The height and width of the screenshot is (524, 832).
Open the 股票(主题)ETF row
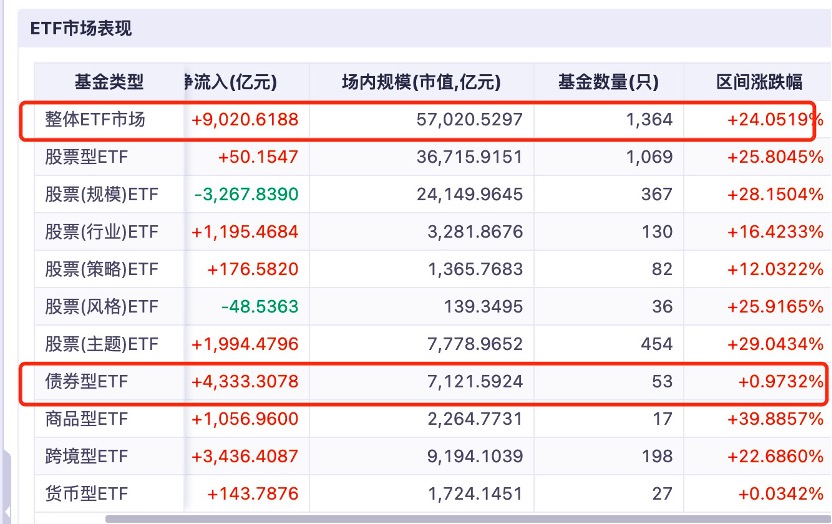pyautogui.click(x=102, y=344)
